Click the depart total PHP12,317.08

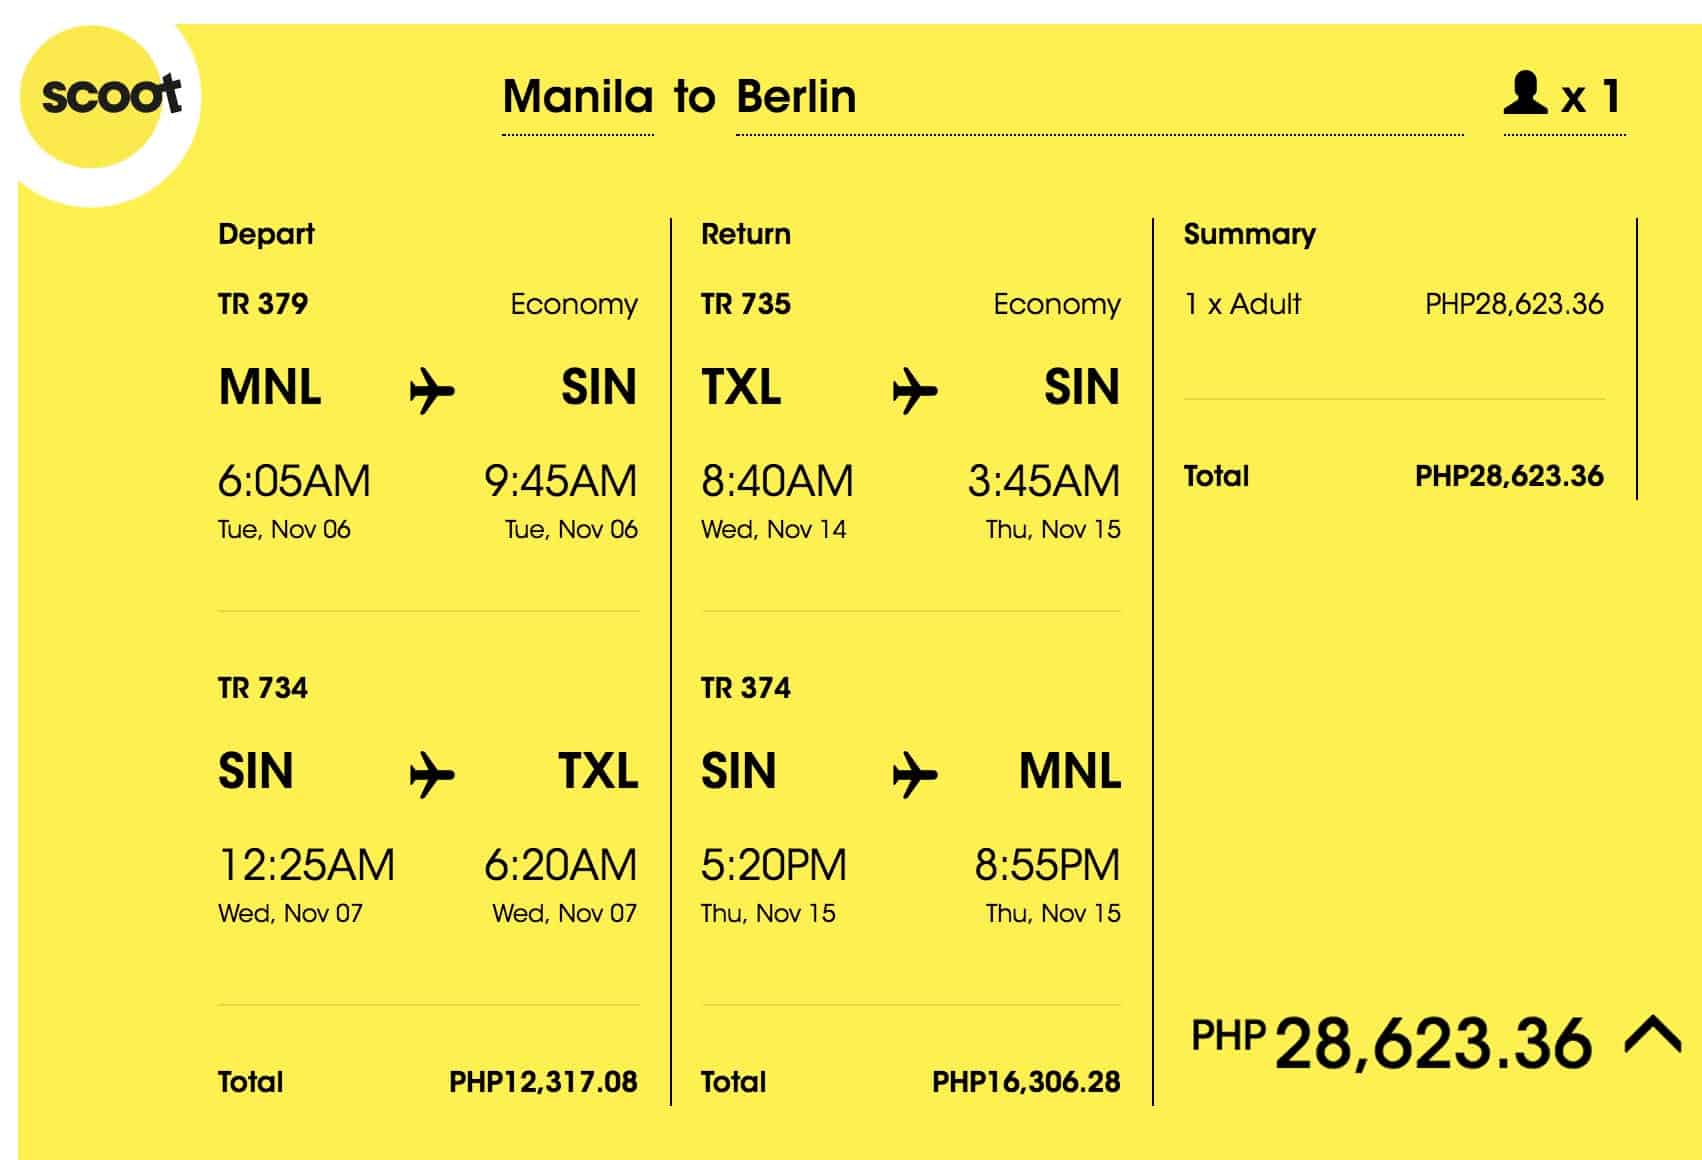tap(543, 1082)
